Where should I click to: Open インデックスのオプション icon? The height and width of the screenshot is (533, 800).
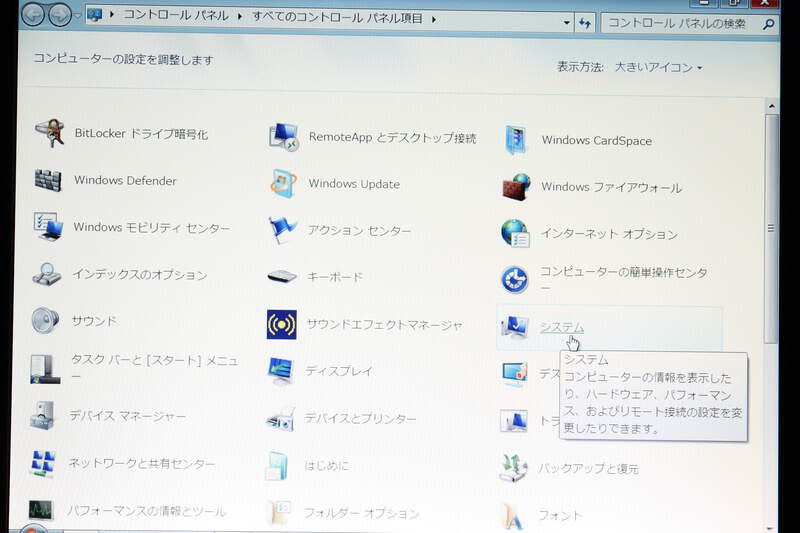coord(46,274)
